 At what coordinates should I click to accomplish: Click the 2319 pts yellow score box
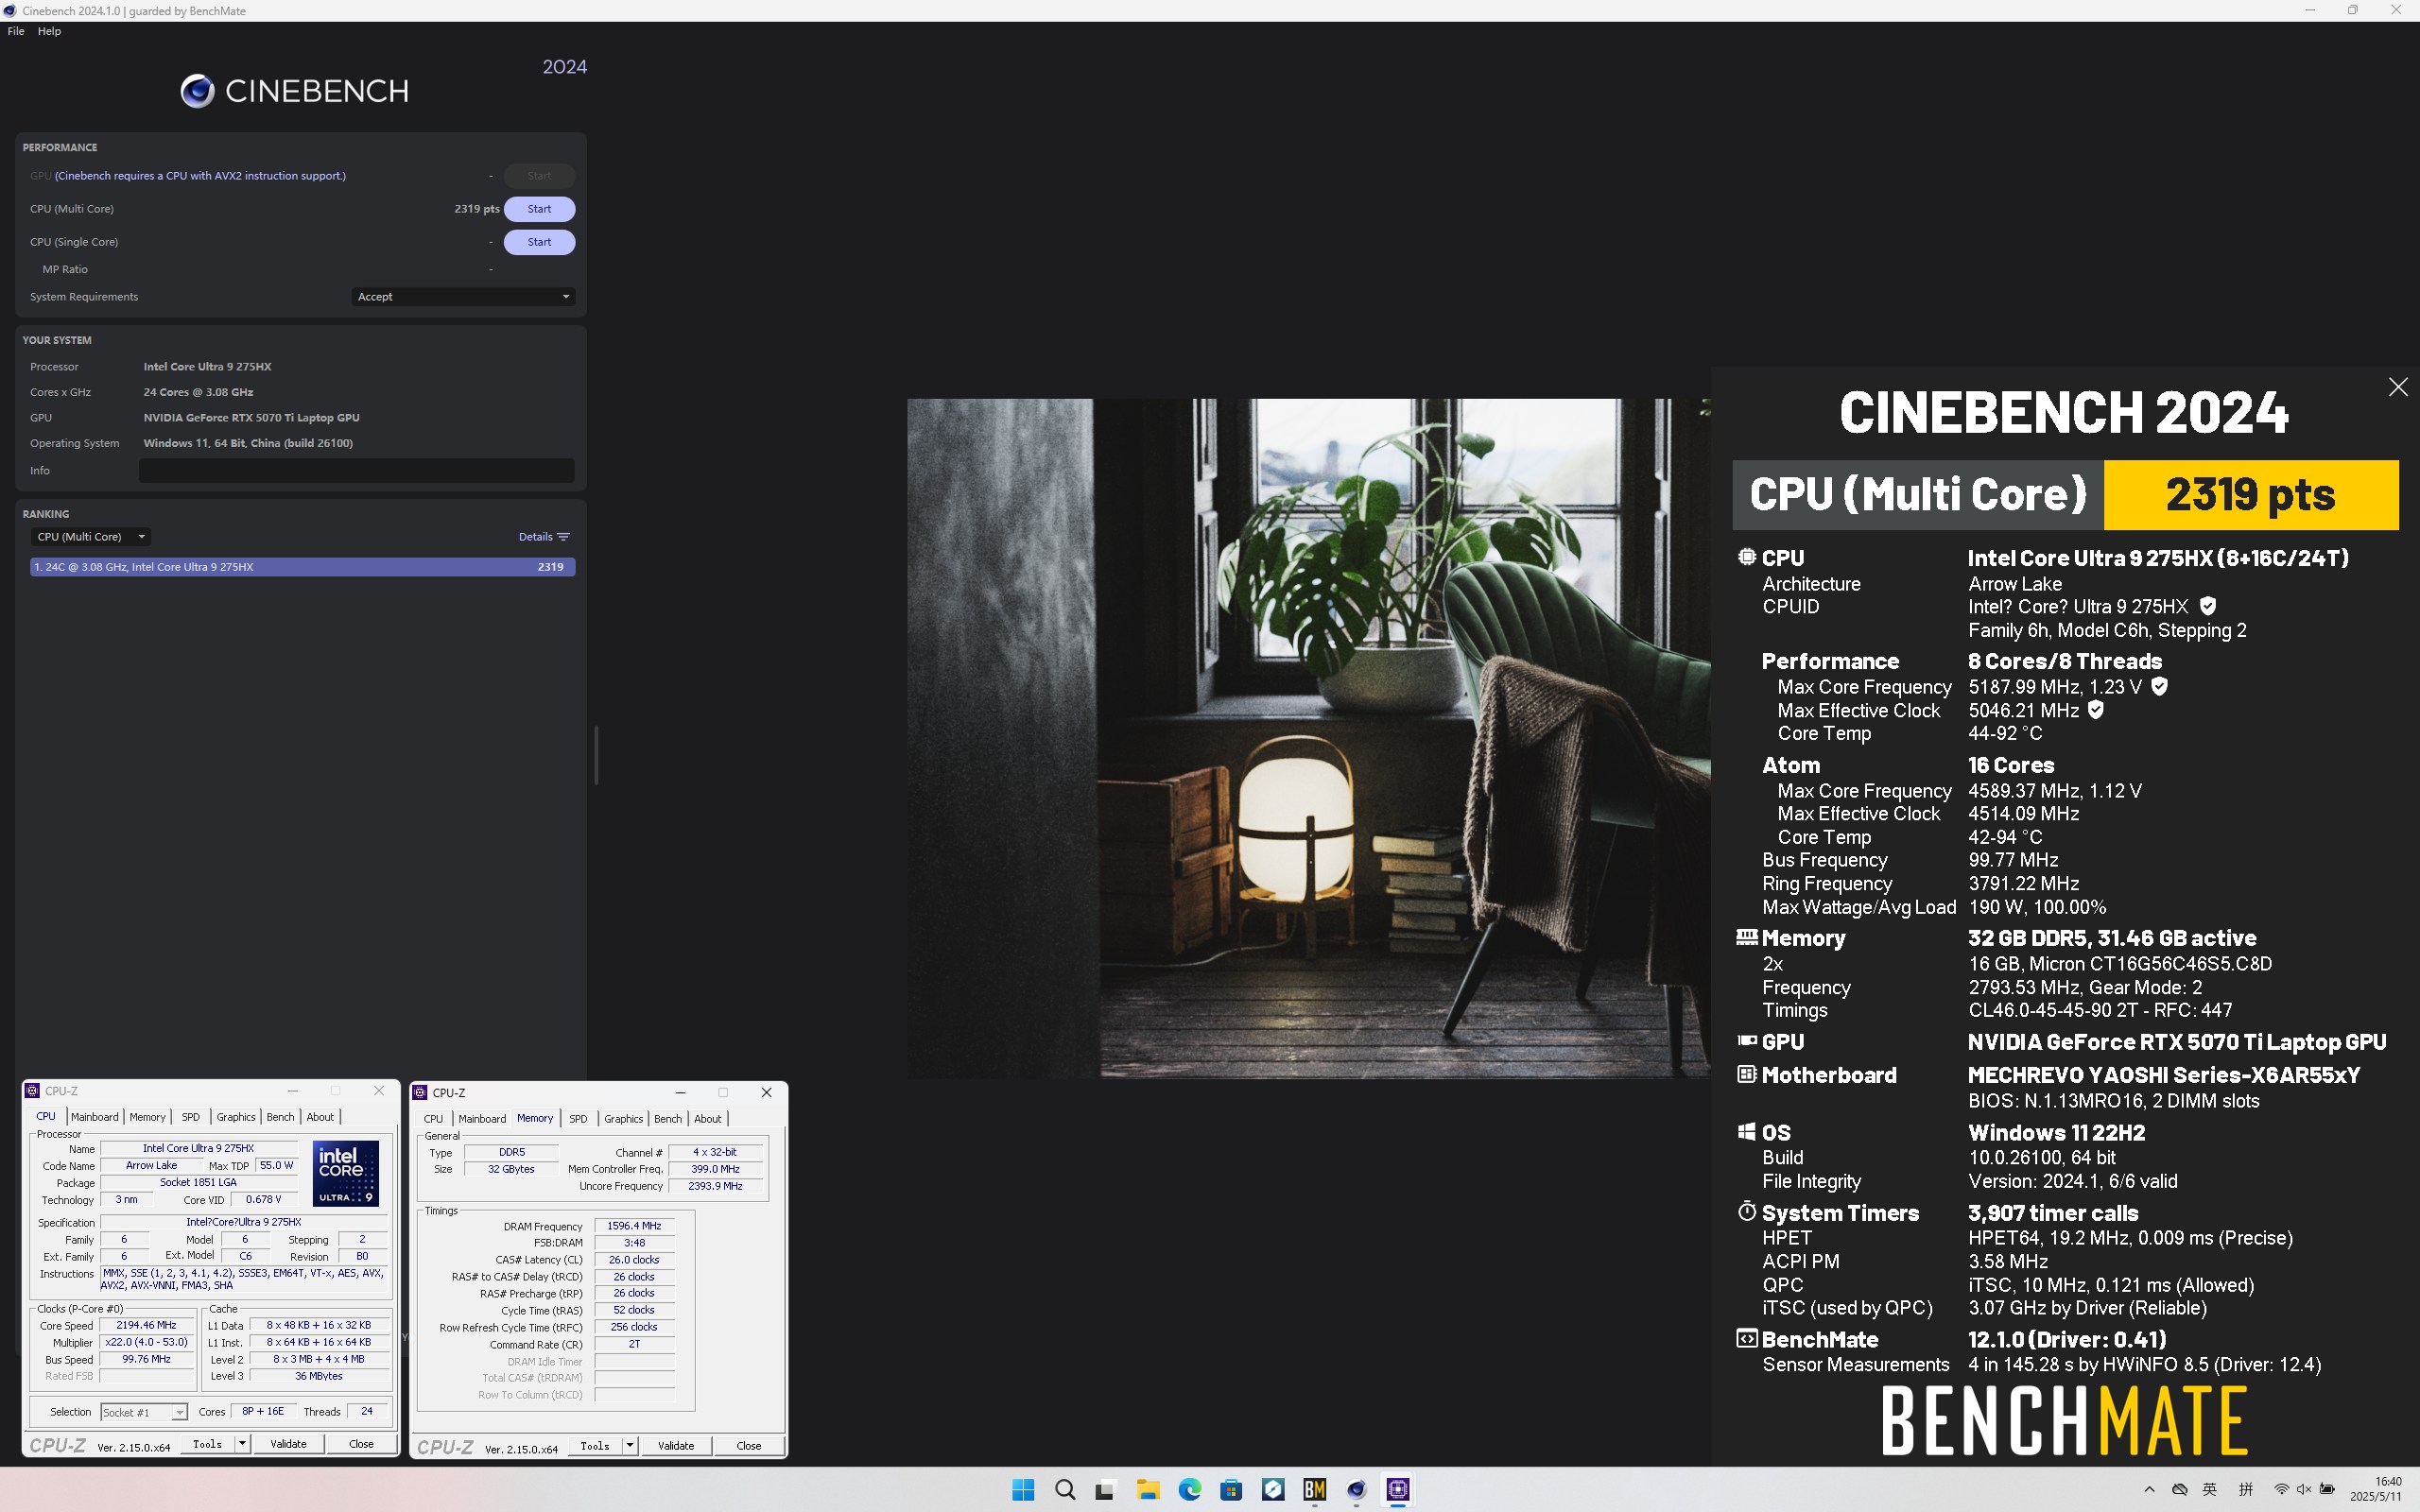(2250, 495)
